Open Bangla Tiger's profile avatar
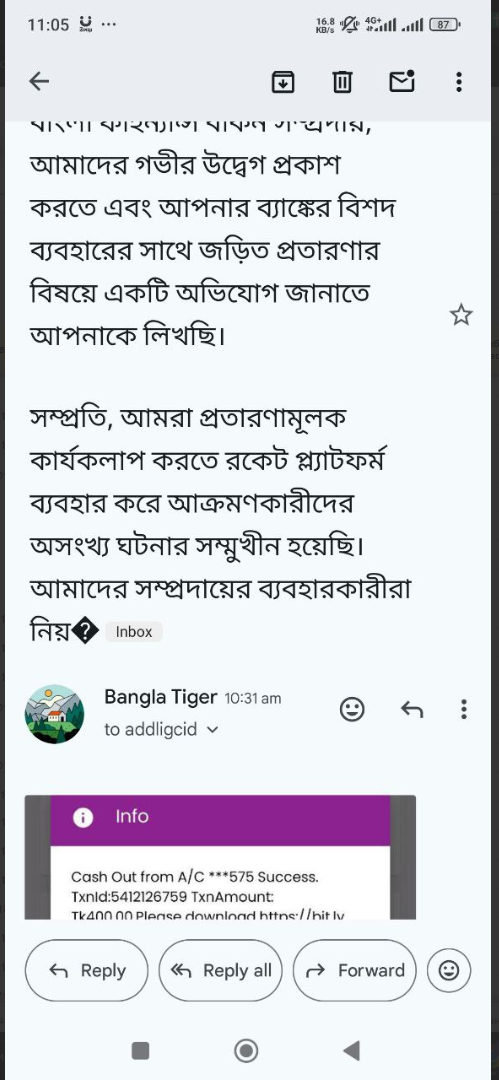 54,714
